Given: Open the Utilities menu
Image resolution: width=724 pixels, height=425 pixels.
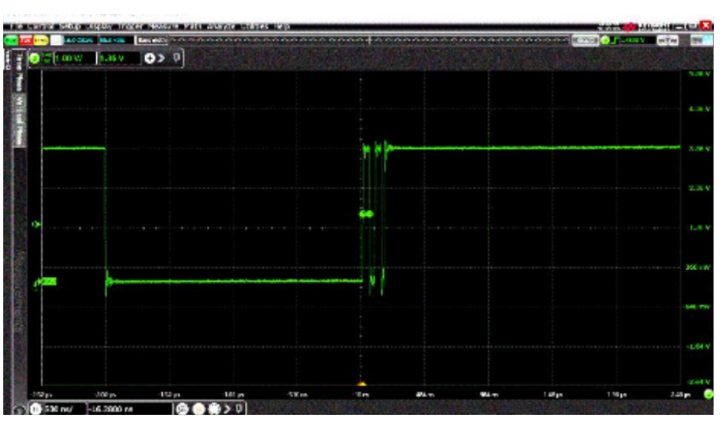Looking at the screenshot, I should click(x=254, y=27).
